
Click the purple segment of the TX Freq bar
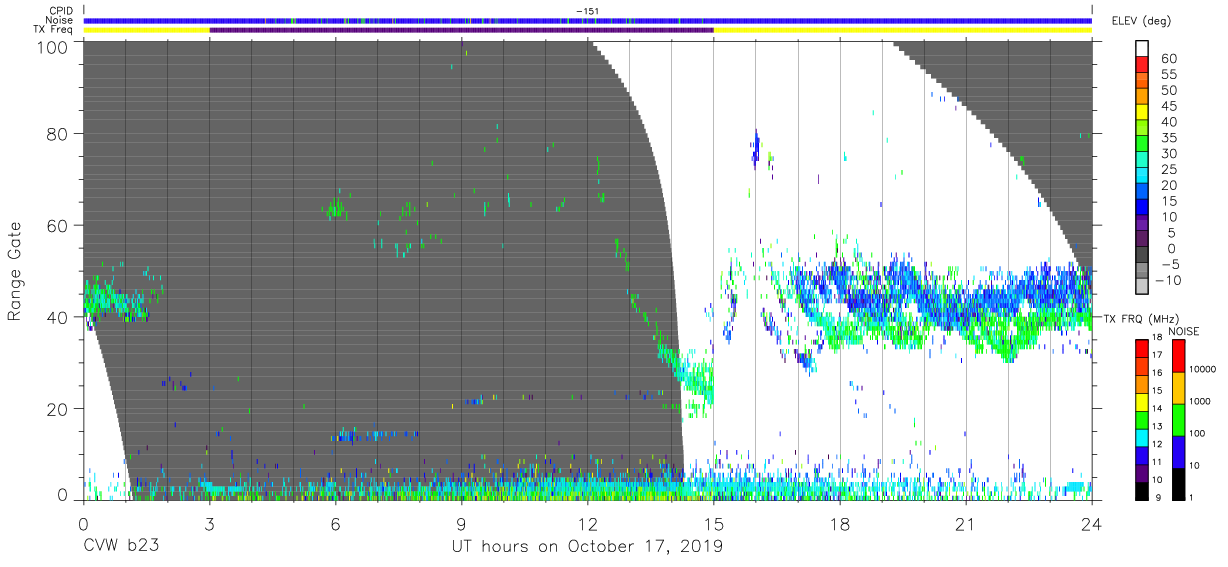tap(461, 30)
